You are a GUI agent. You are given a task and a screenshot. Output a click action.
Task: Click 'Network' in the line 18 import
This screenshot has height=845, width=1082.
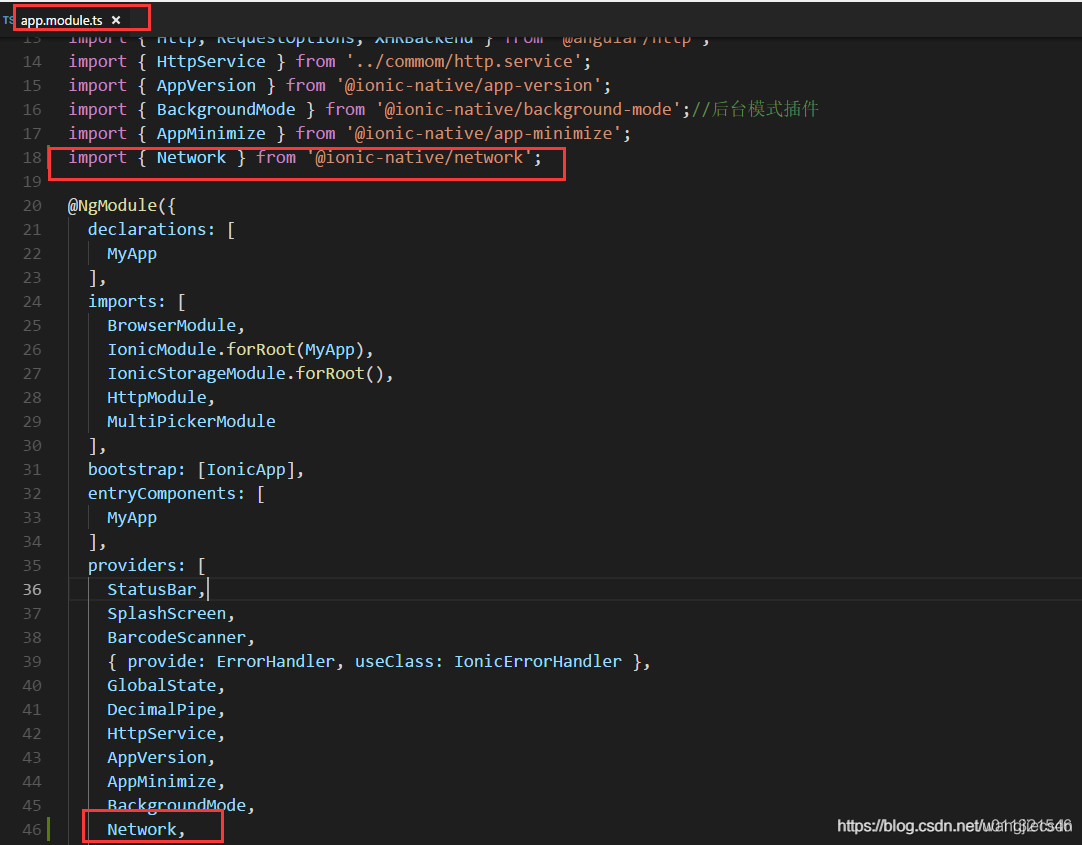[x=191, y=158]
